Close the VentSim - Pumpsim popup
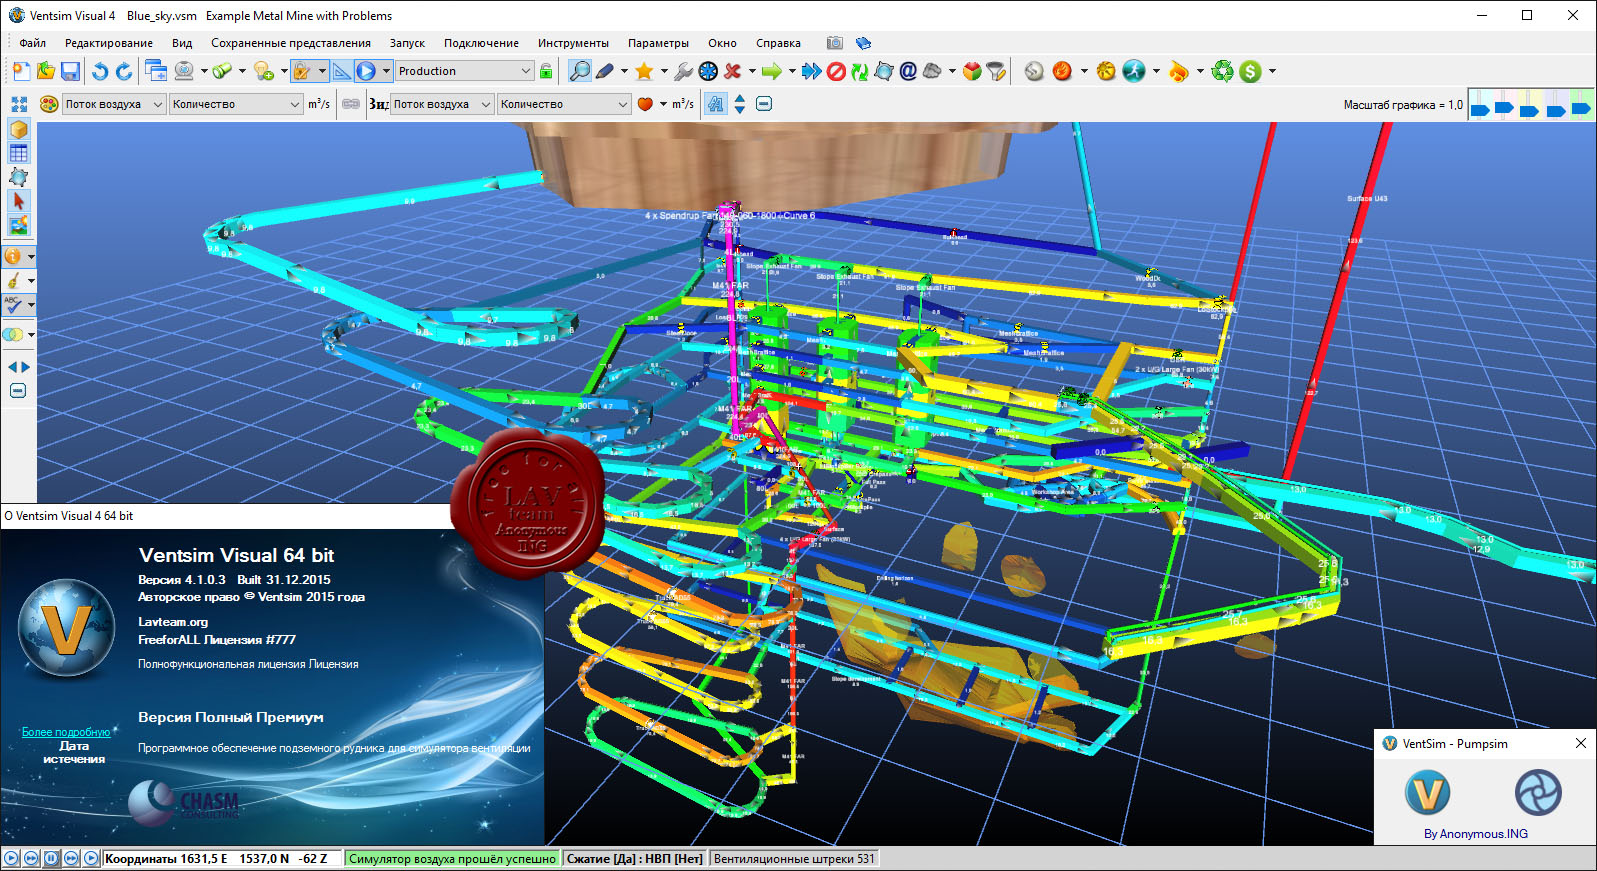The image size is (1597, 871). (x=1581, y=743)
